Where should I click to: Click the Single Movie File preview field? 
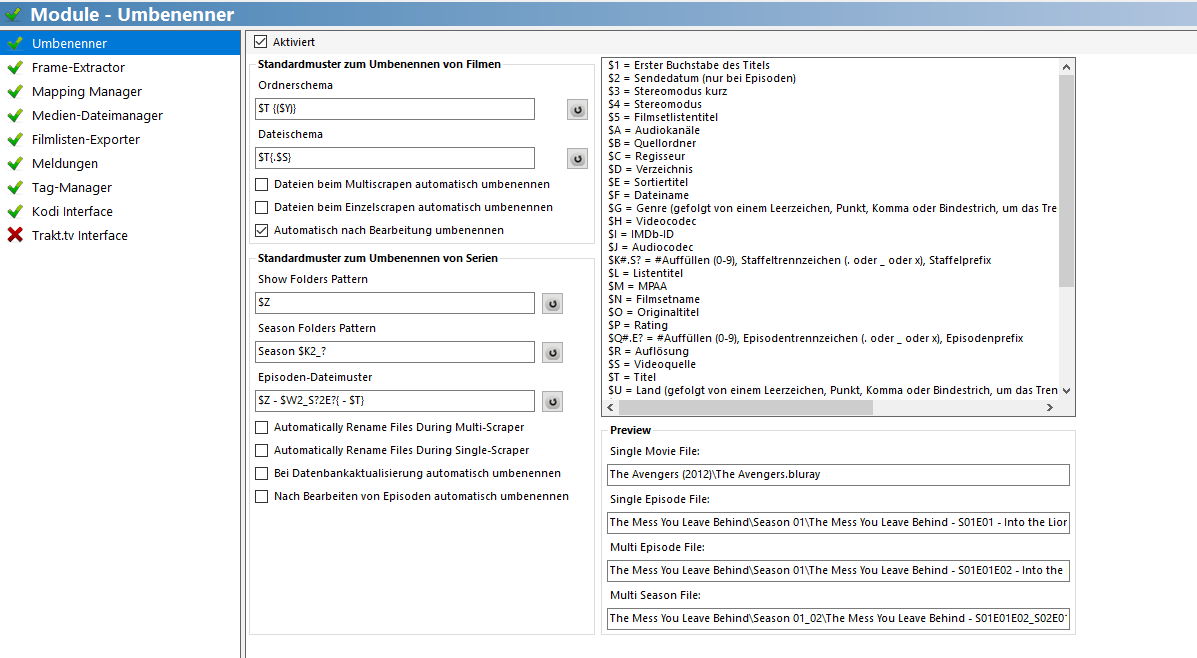pos(838,474)
